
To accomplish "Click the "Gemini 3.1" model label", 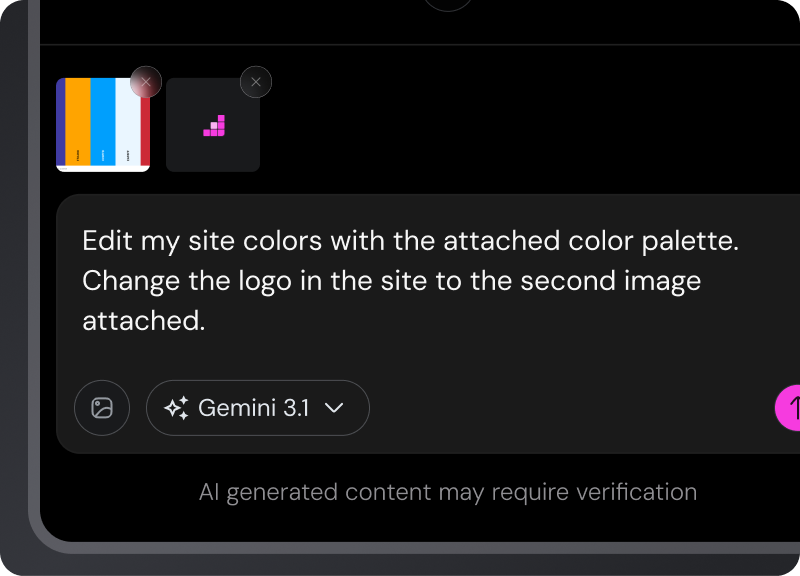I will pyautogui.click(x=254, y=408).
